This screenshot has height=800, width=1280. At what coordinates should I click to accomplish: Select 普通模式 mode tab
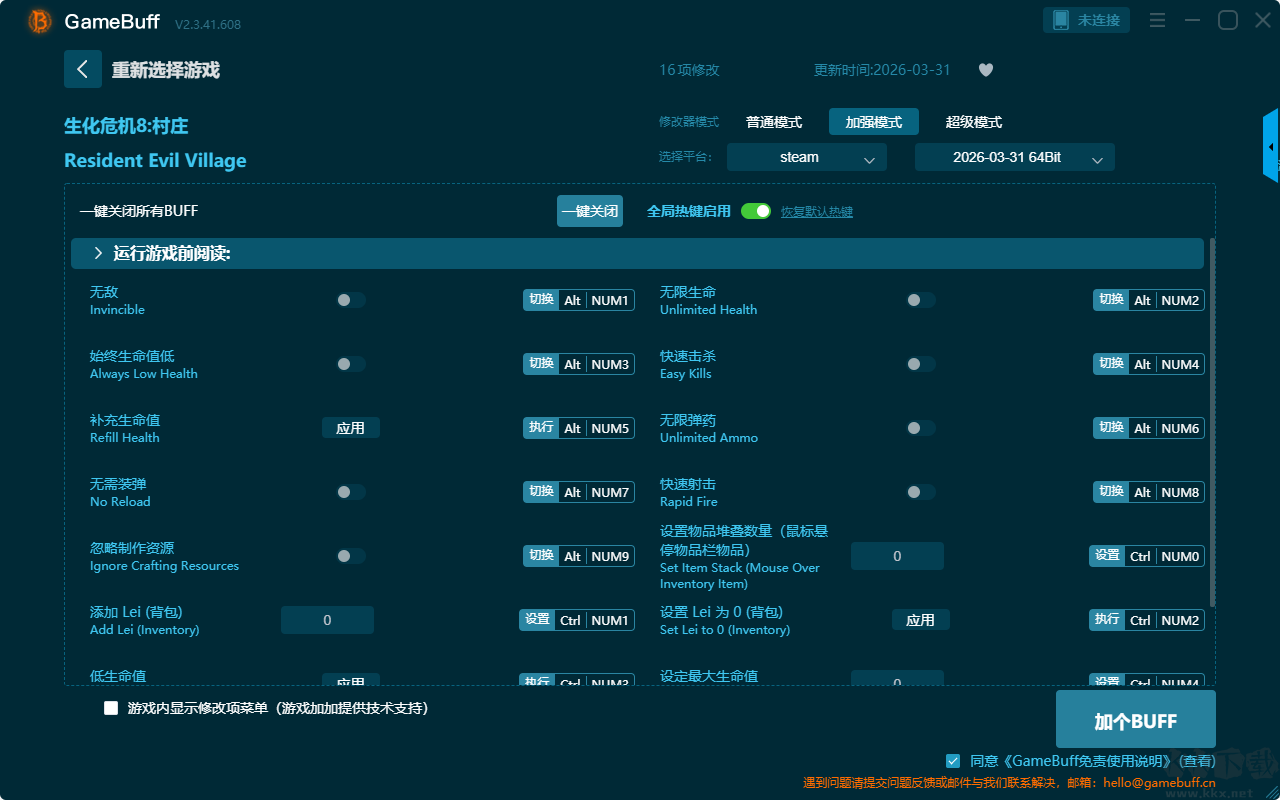tap(774, 122)
